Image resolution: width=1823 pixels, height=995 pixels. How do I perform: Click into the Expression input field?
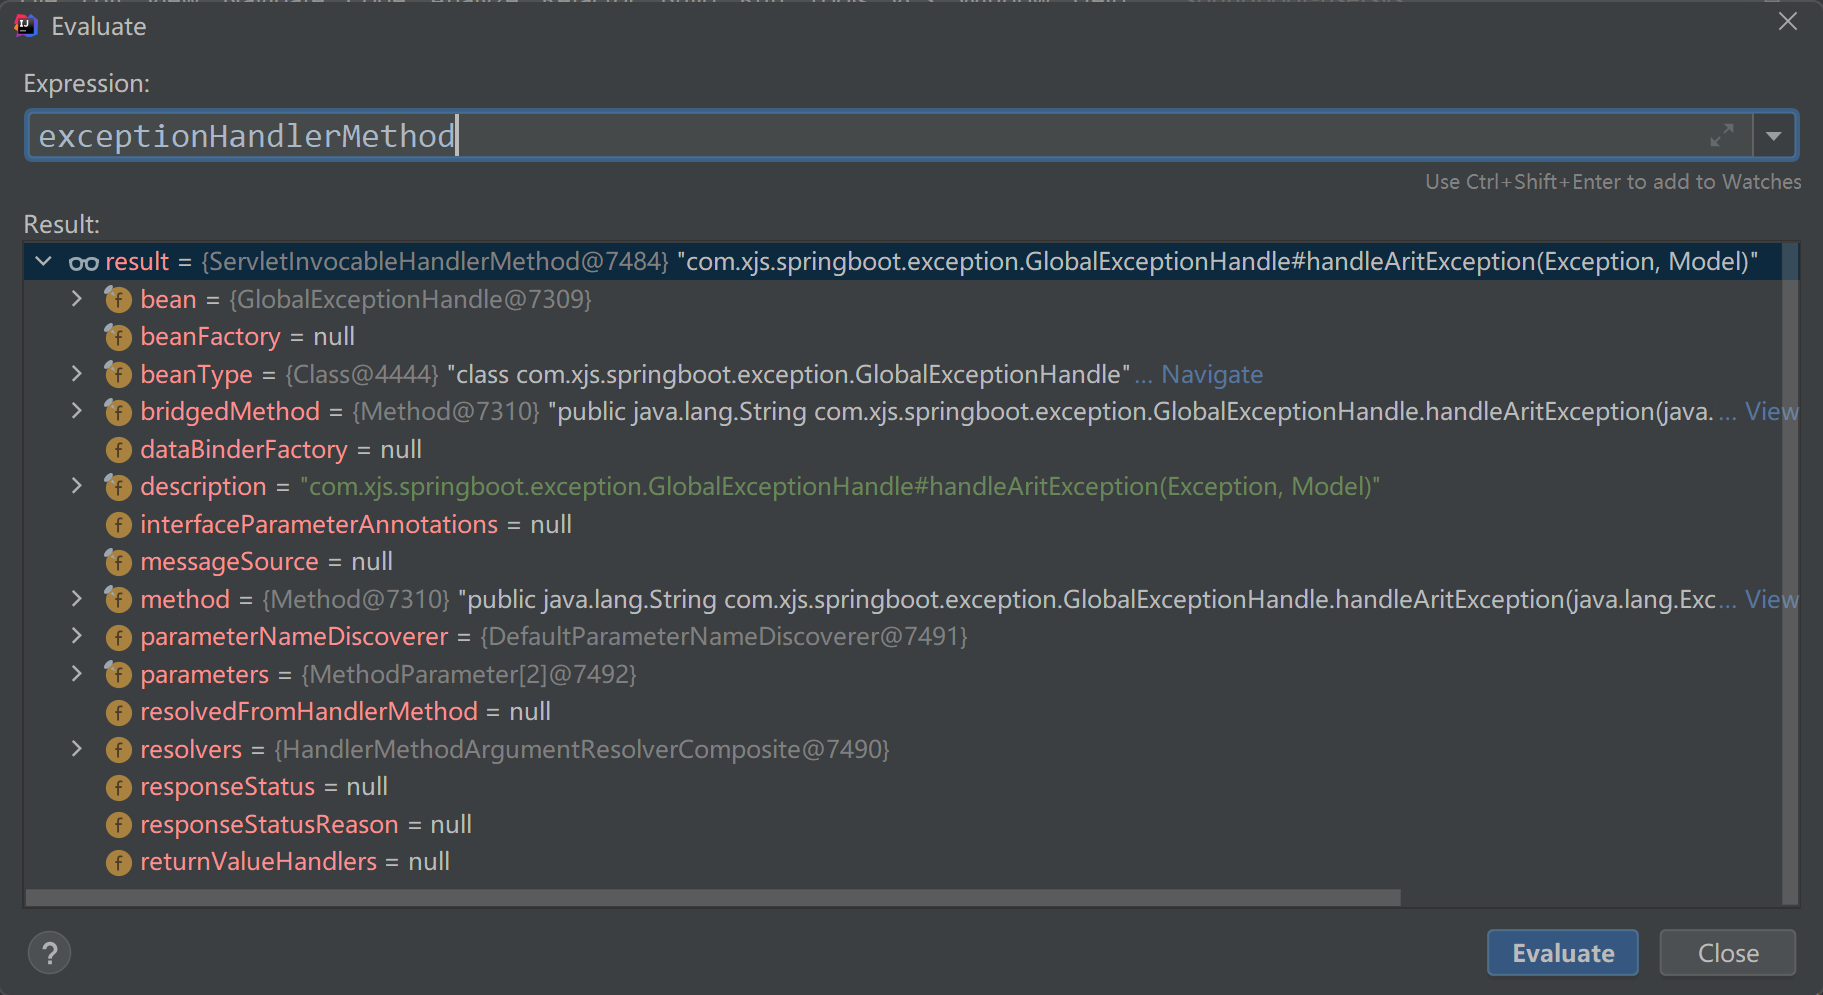(x=870, y=136)
